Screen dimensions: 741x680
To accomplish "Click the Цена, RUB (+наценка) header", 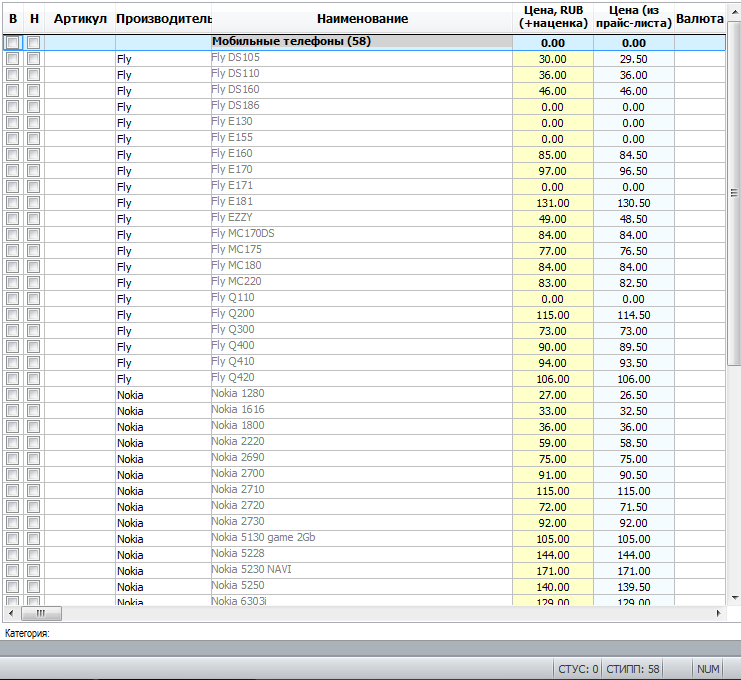I will point(553,17).
